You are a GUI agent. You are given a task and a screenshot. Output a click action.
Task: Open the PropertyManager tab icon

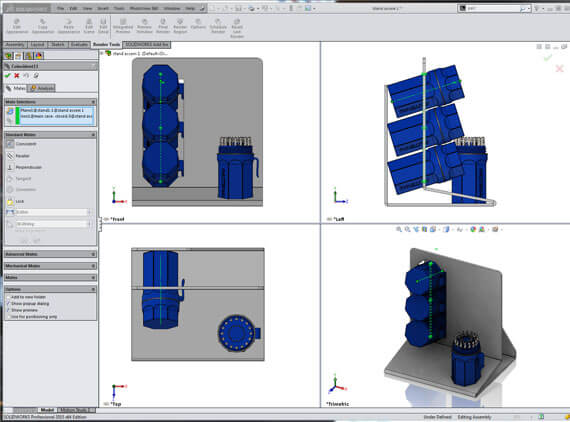[18, 56]
